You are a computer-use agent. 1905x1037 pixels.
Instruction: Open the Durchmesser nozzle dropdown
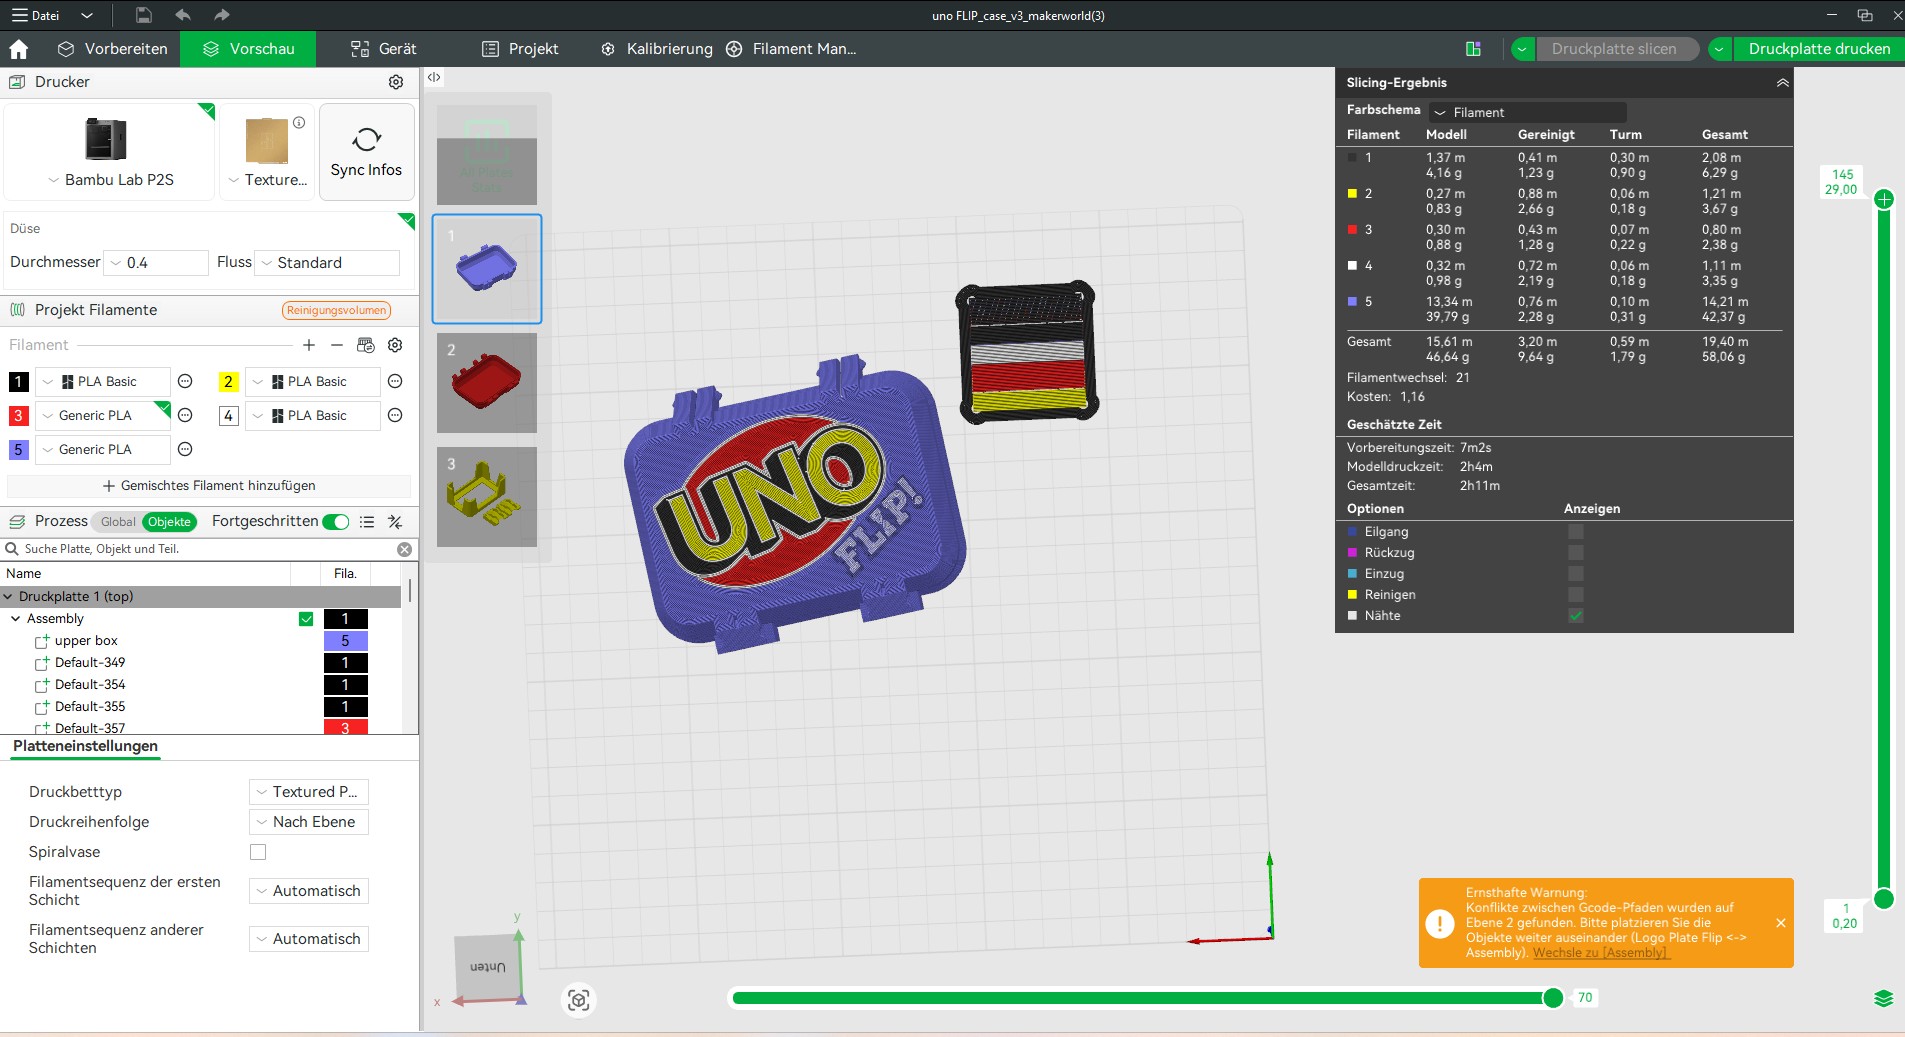156,263
